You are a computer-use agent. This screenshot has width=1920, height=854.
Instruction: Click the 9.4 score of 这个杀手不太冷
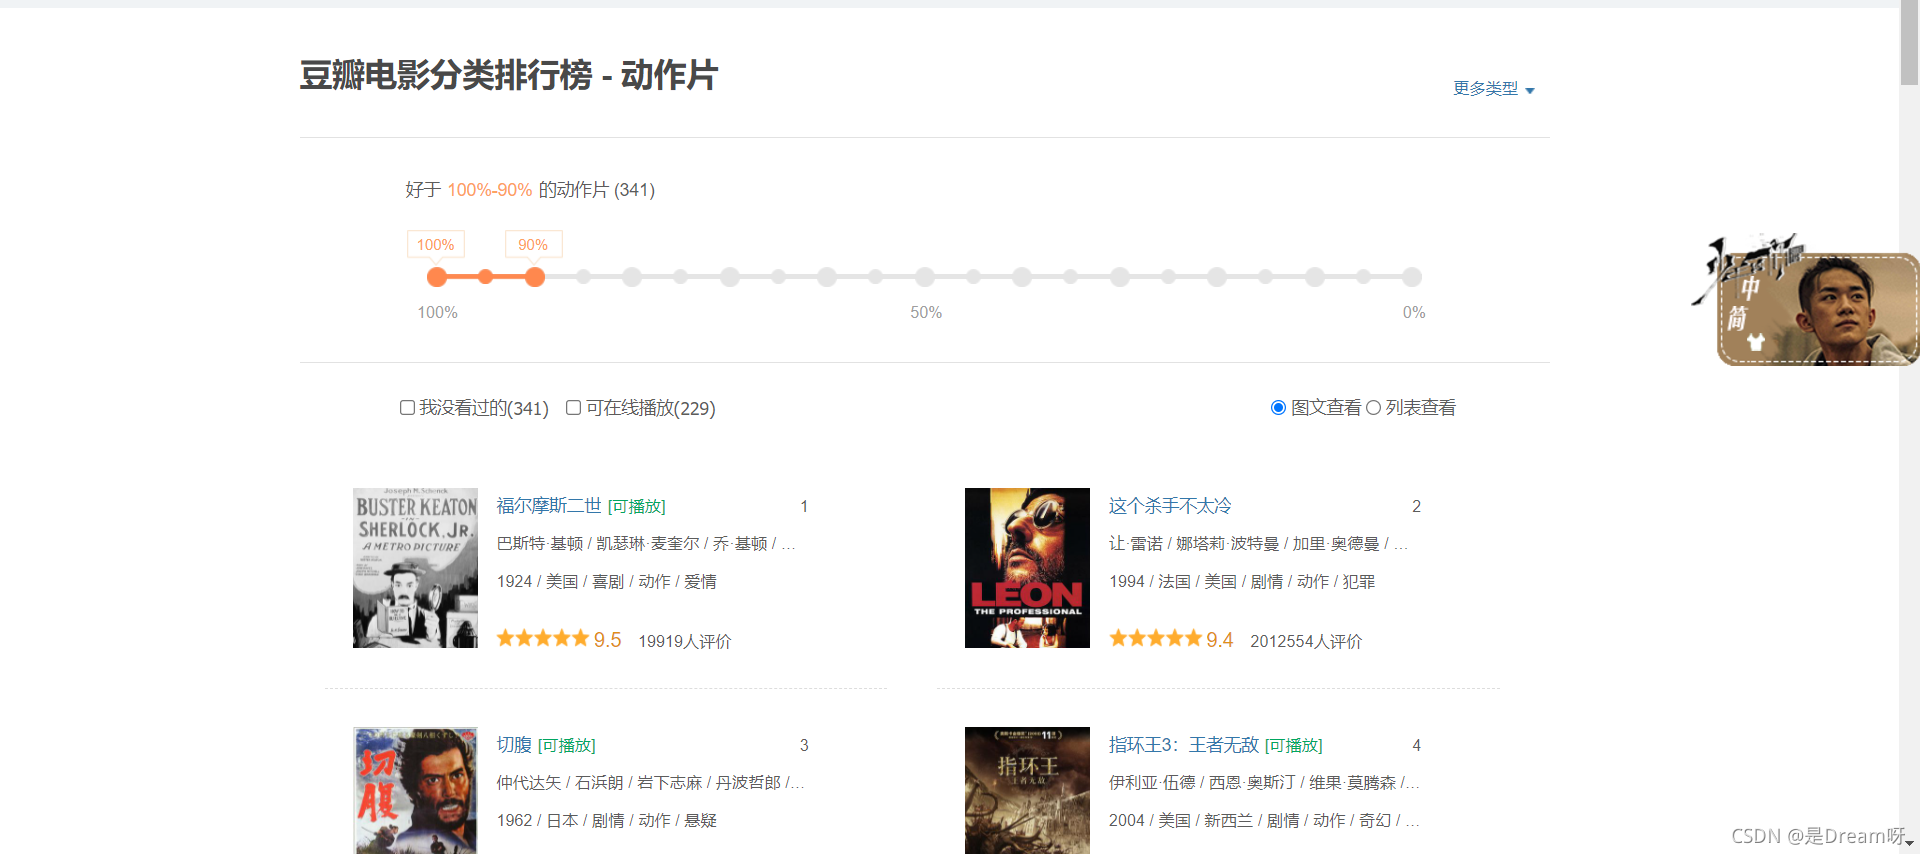(x=1220, y=640)
